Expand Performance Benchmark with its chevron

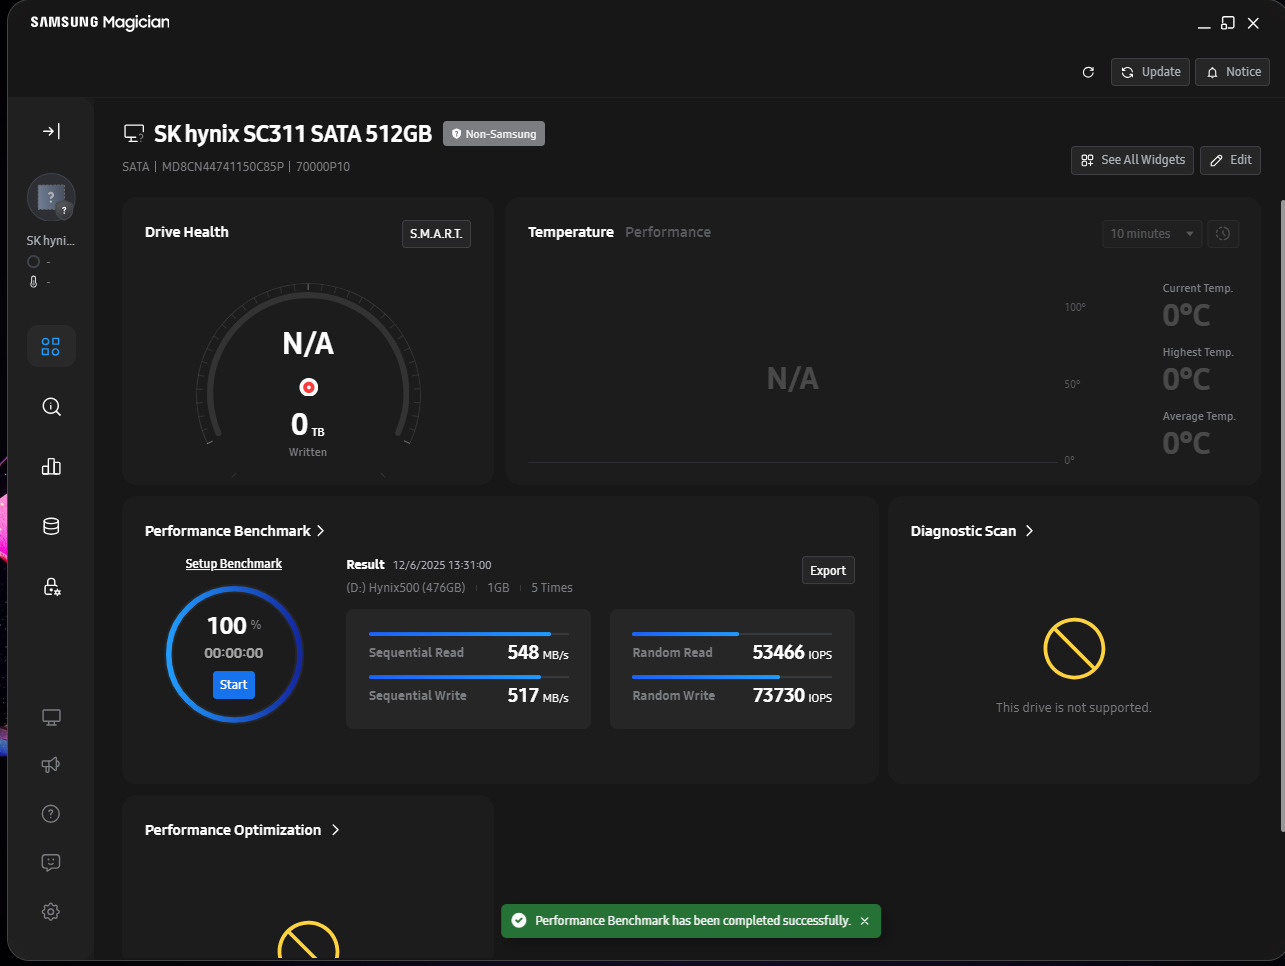pos(320,531)
